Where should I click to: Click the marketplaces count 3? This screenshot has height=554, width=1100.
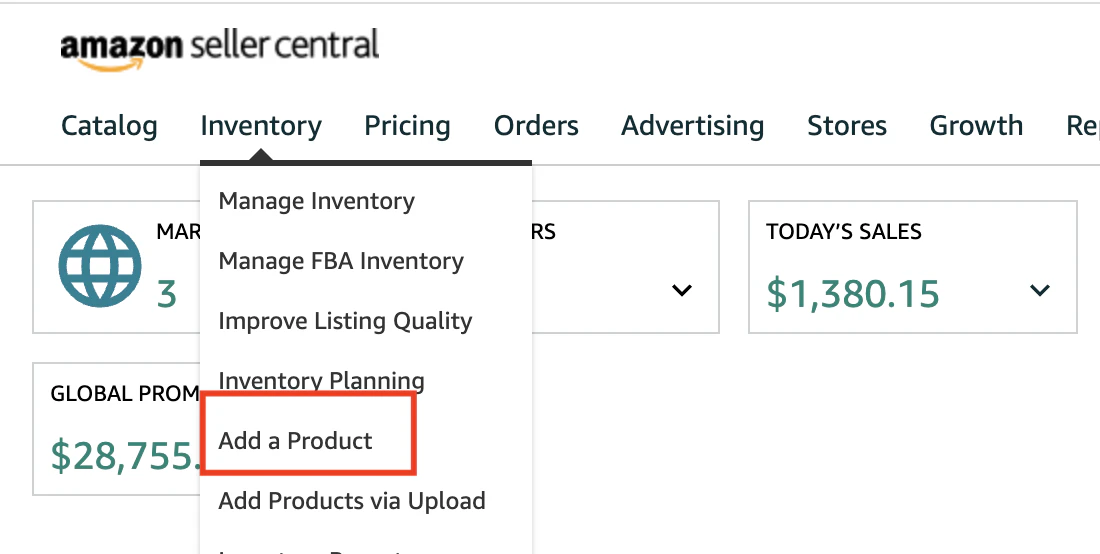tap(166, 295)
